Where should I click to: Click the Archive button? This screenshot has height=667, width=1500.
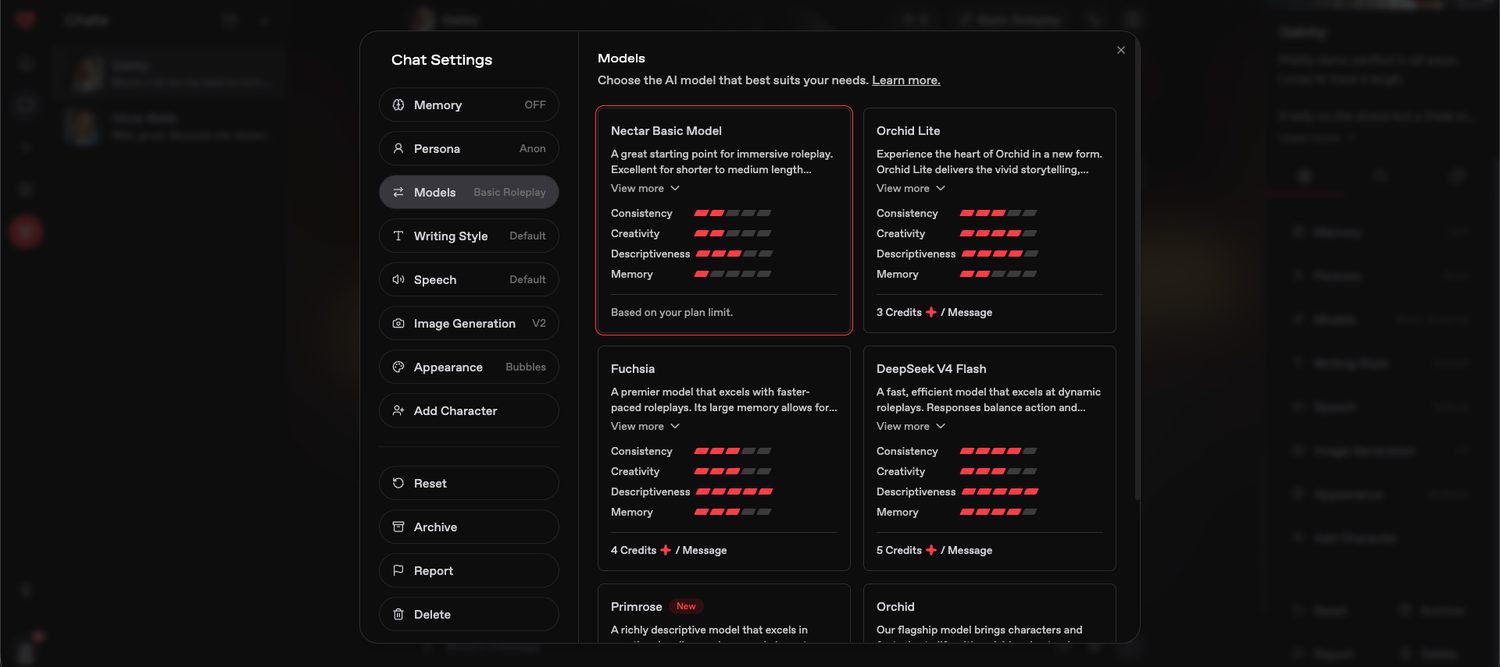468,527
